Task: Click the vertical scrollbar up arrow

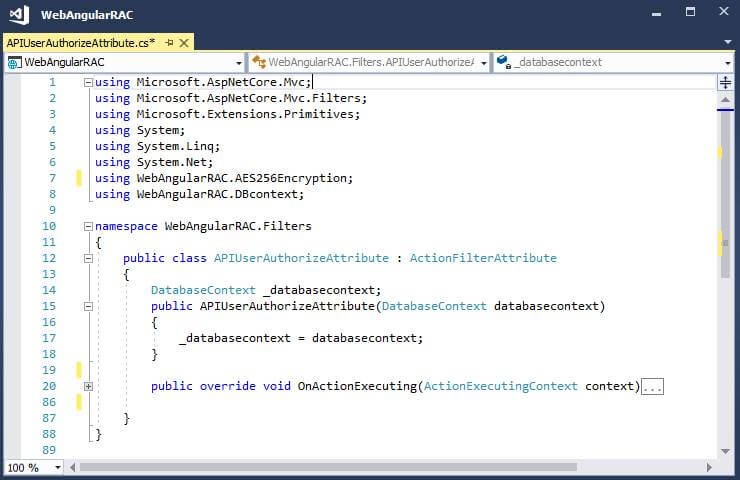Action: 725,100
